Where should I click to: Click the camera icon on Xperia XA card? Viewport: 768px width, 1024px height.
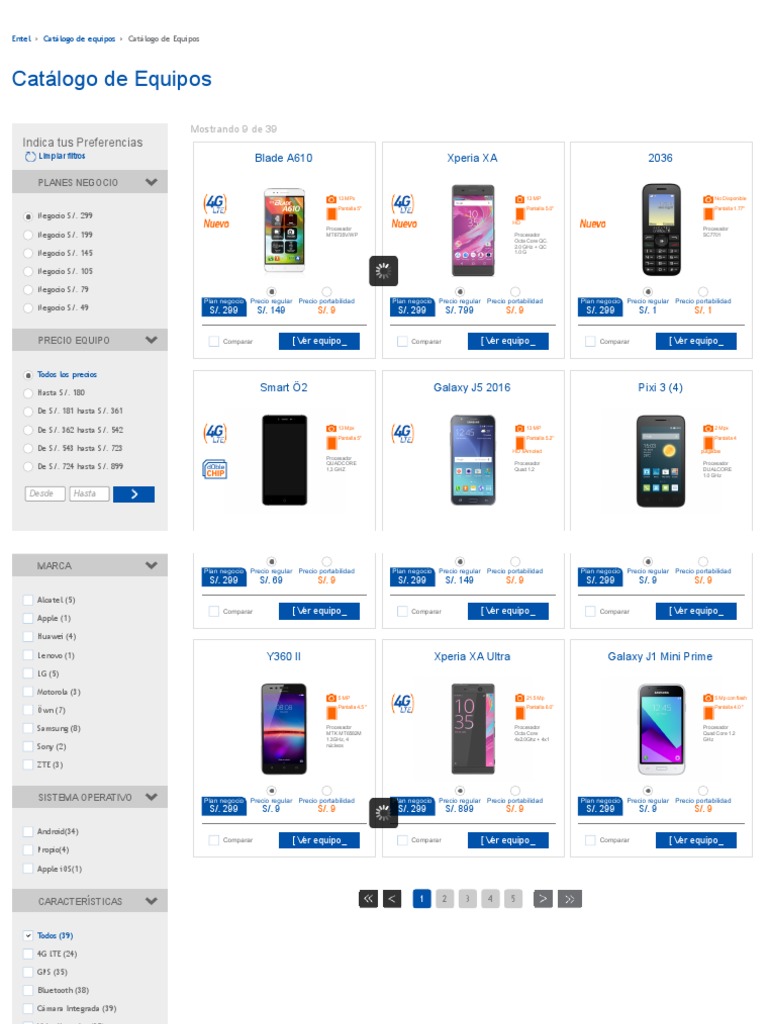[519, 199]
